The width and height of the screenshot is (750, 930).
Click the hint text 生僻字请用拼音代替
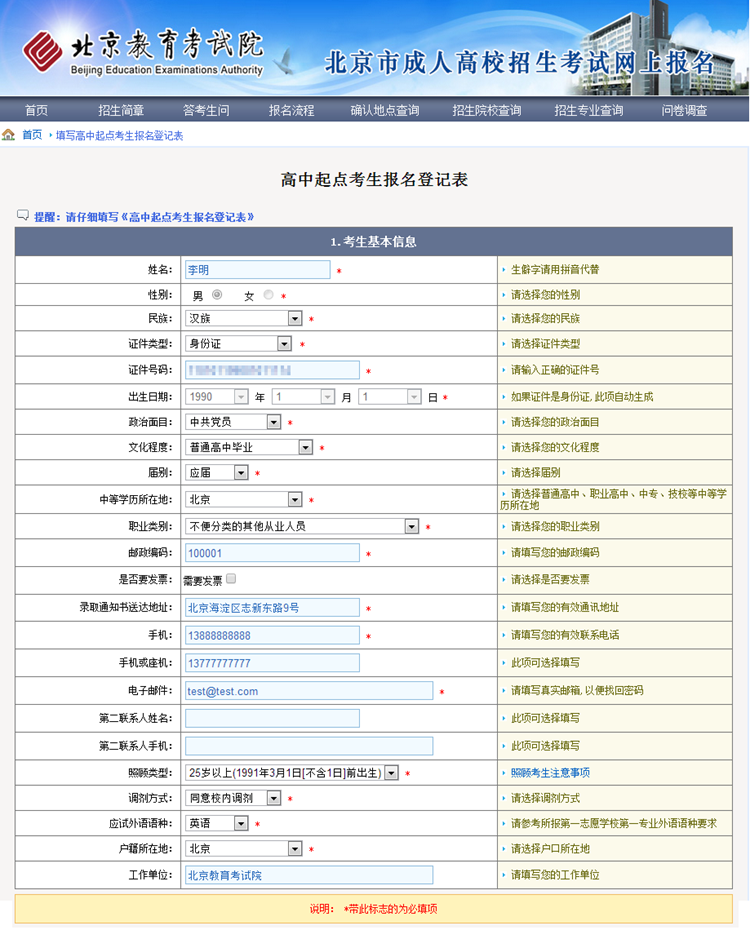tap(555, 269)
